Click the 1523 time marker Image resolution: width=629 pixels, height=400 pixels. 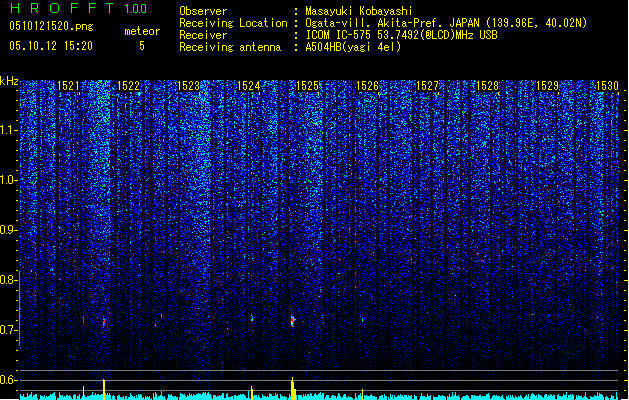(x=188, y=85)
